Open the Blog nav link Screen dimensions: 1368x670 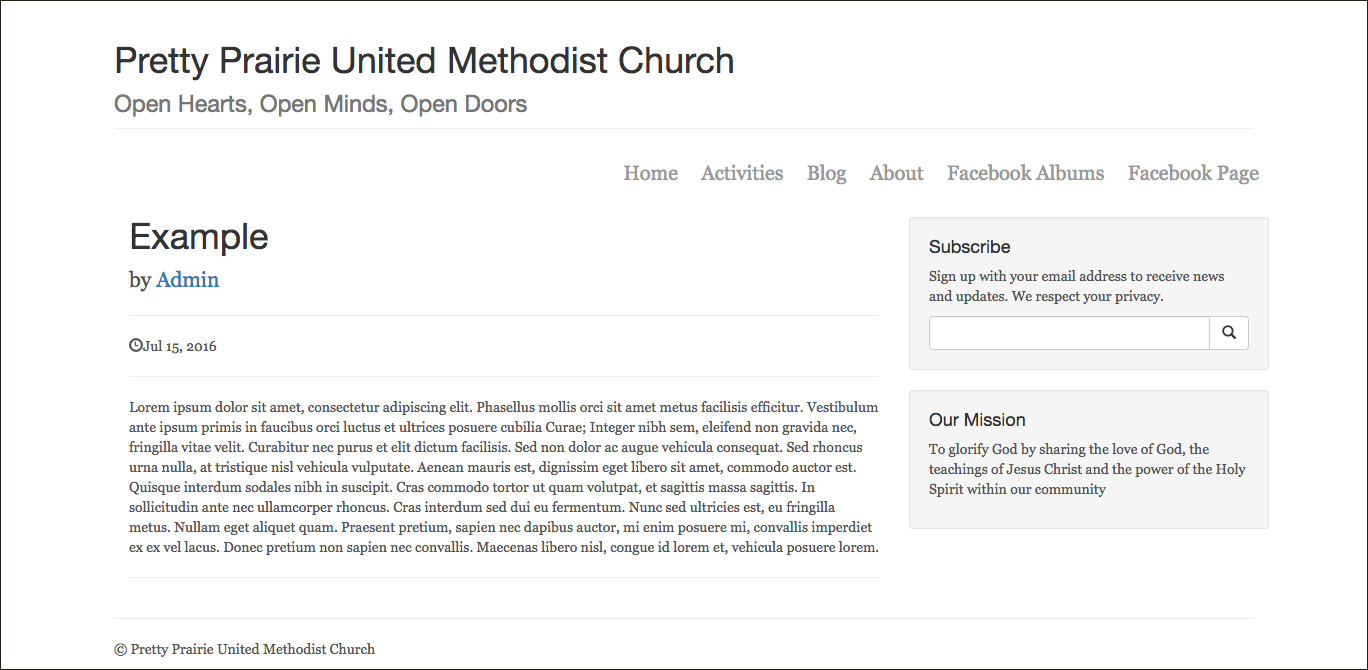pos(826,173)
